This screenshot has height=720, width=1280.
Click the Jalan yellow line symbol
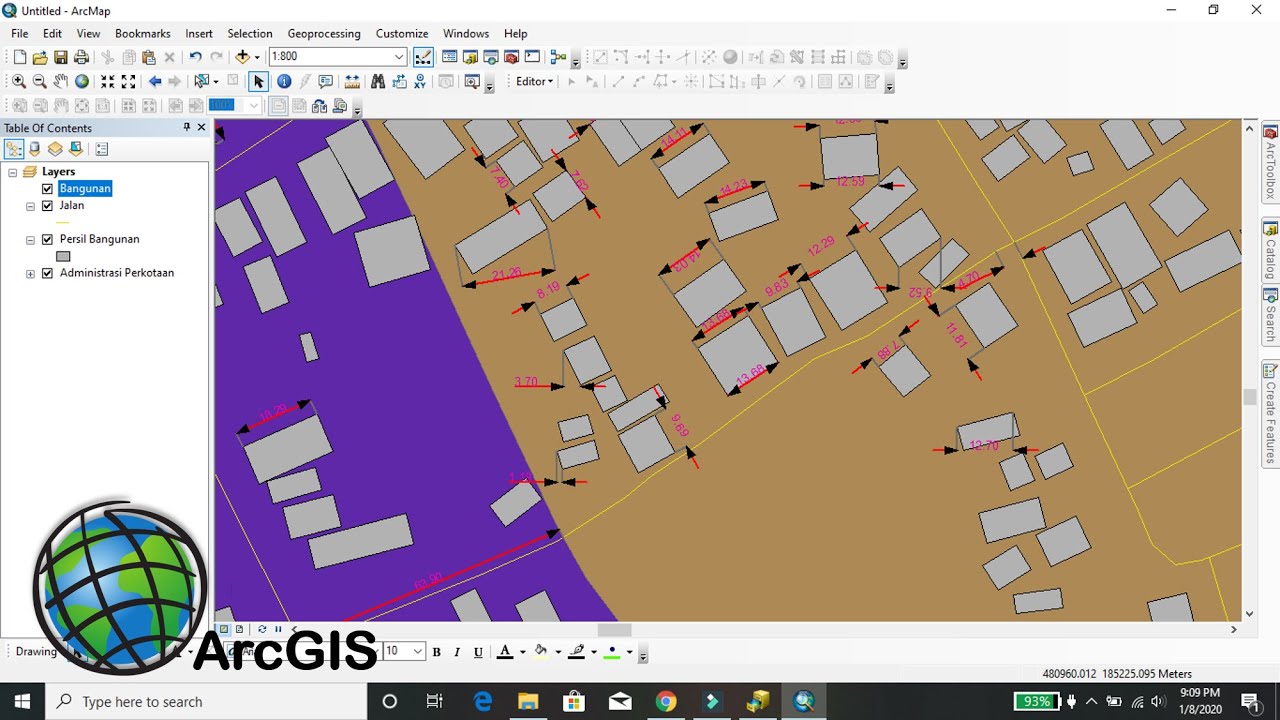[63, 222]
